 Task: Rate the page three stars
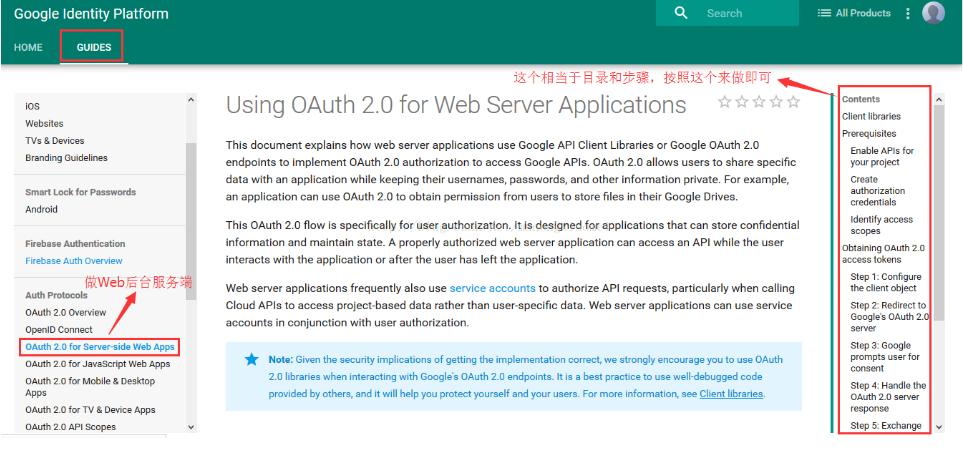click(x=759, y=102)
